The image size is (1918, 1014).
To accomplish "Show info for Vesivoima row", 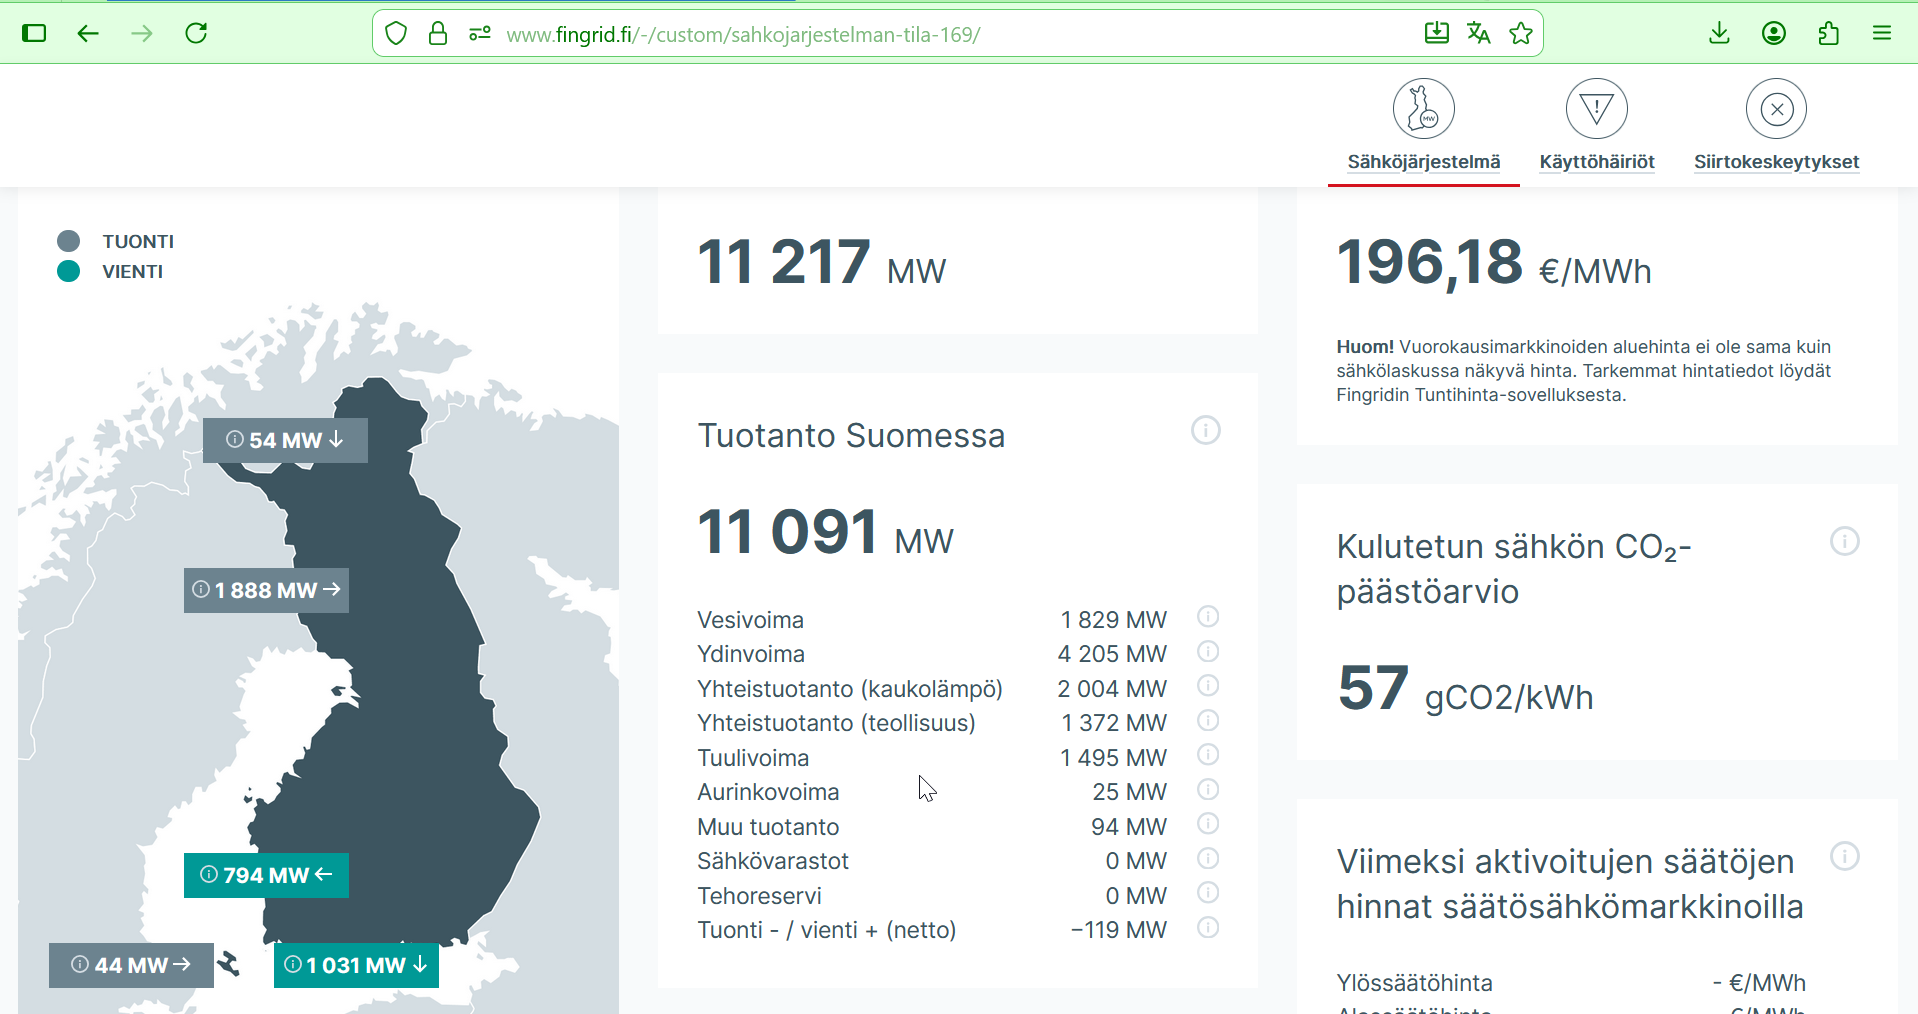I will tap(1208, 617).
